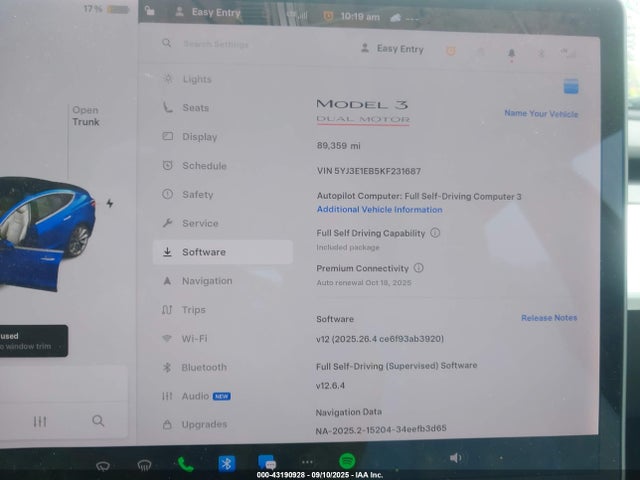The image size is (640, 480).
Task: Open the Audio settings menu
Action: [196, 396]
